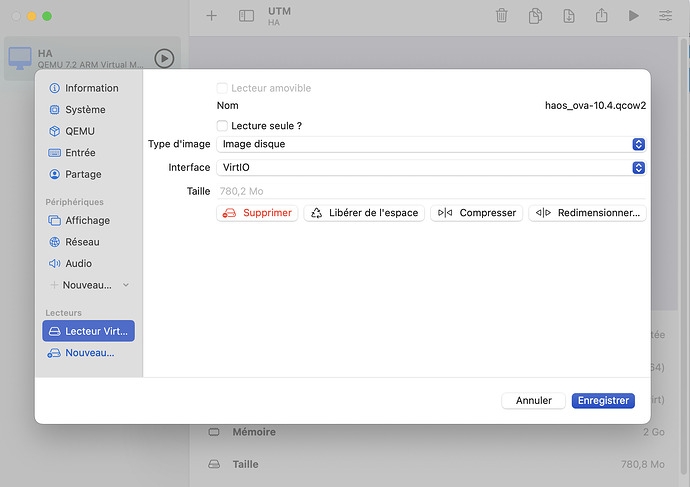
Task: Expand the Nouveau device menu under Périphériques
Action: (90, 285)
